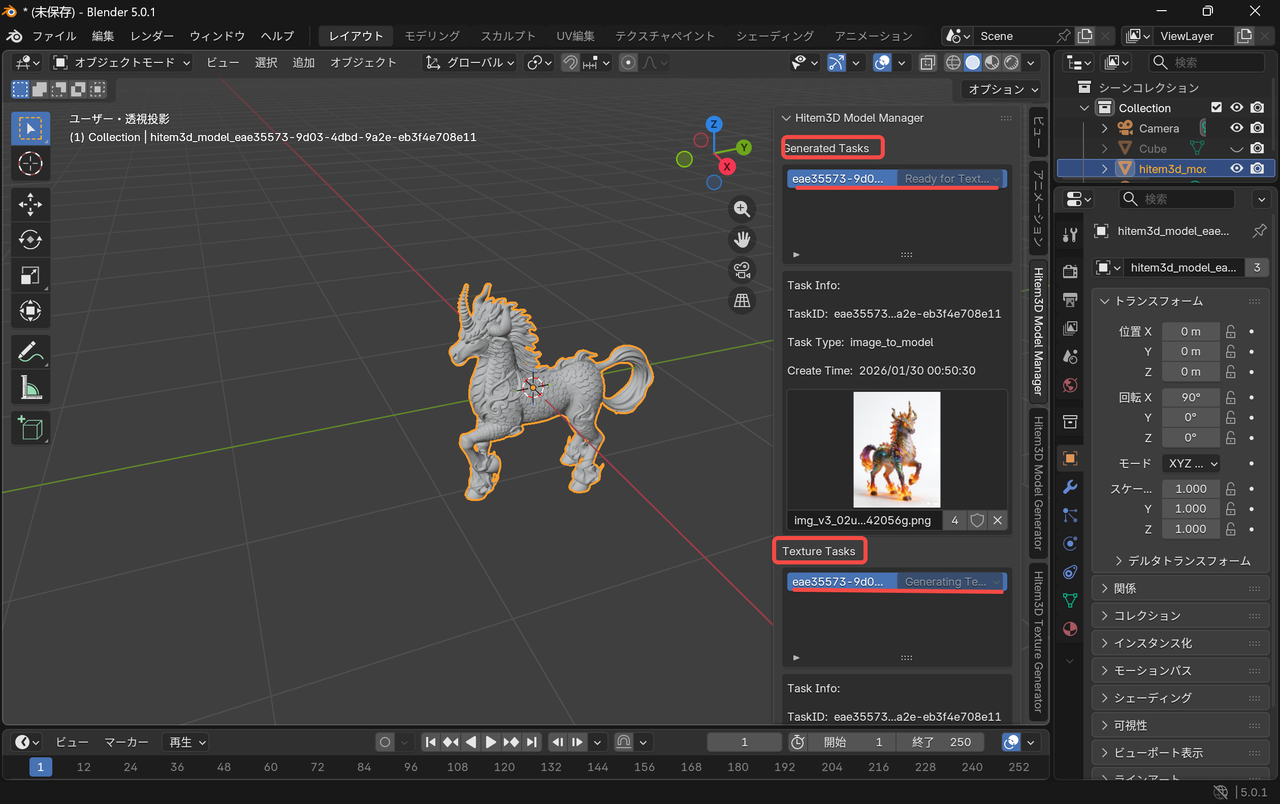The width and height of the screenshot is (1280, 804).
Task: Toggle camera view in viewport
Action: tap(742, 270)
